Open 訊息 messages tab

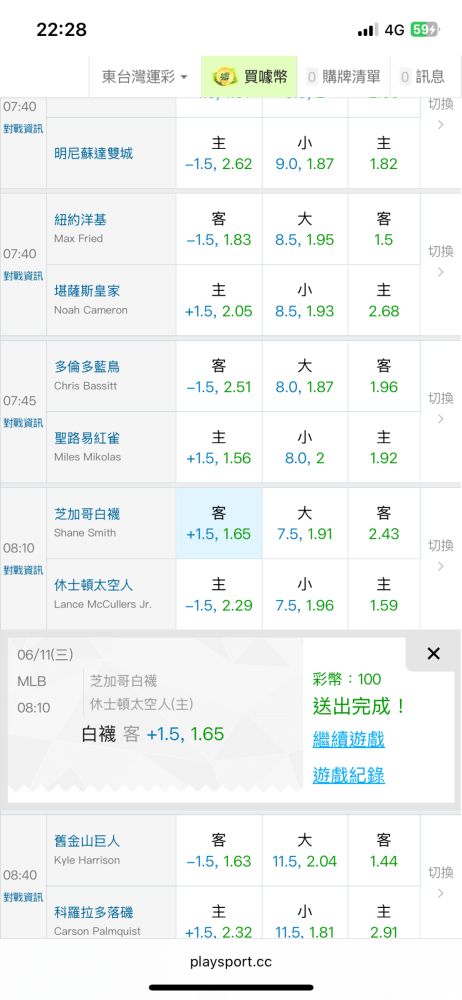point(422,77)
